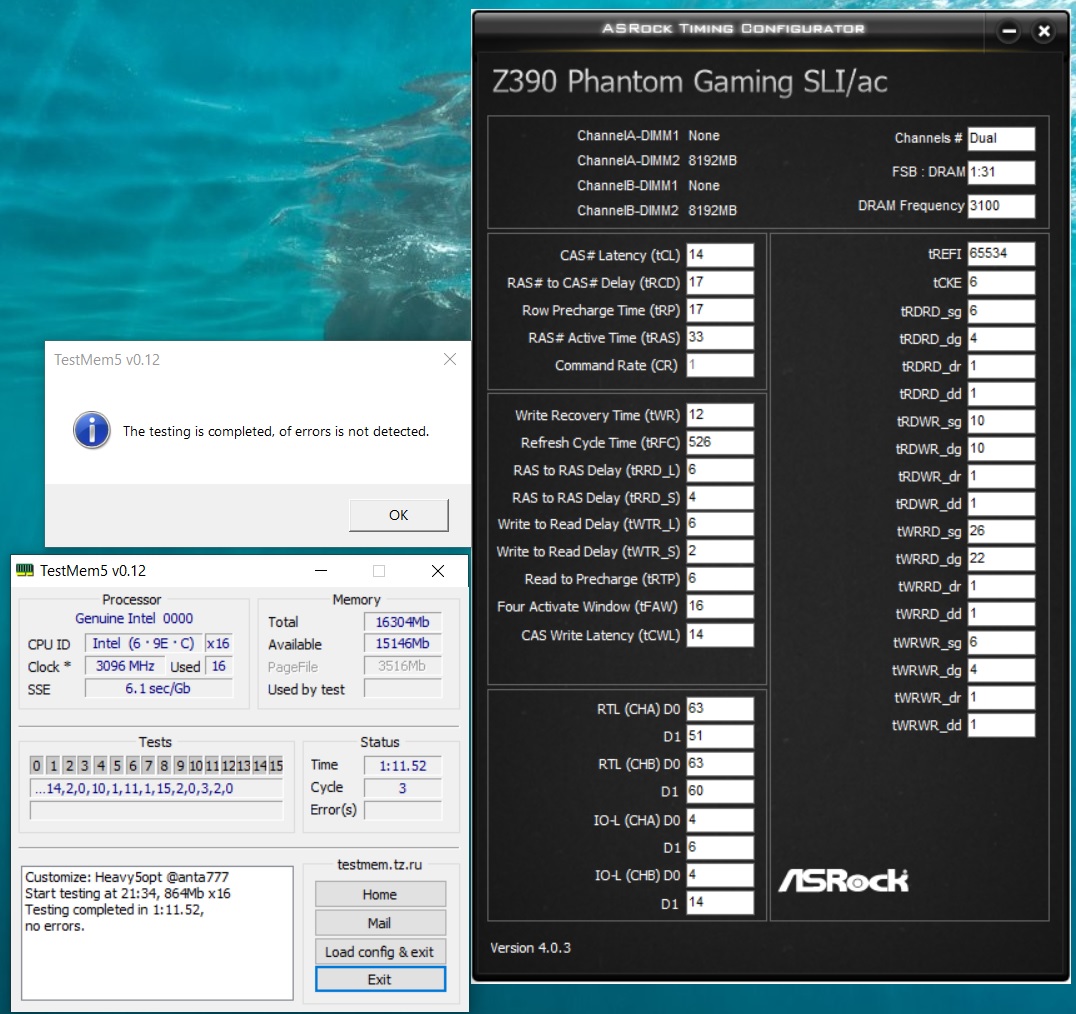Click RTL (CHB) D0 field

click(720, 764)
